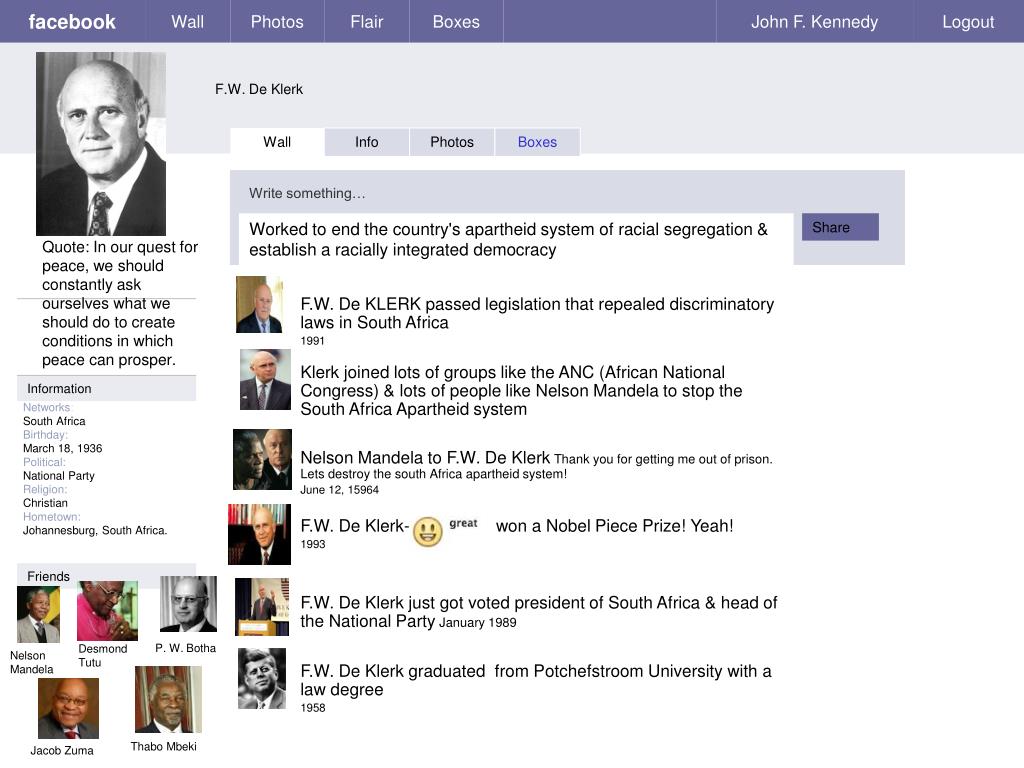1024x768 pixels.
Task: Click the F.W. De Klerk profile name
Action: pyautogui.click(x=259, y=89)
